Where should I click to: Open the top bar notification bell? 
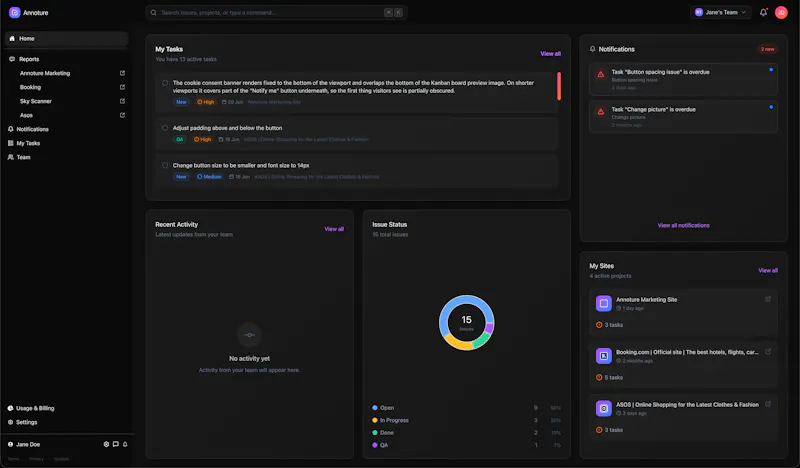click(x=763, y=12)
